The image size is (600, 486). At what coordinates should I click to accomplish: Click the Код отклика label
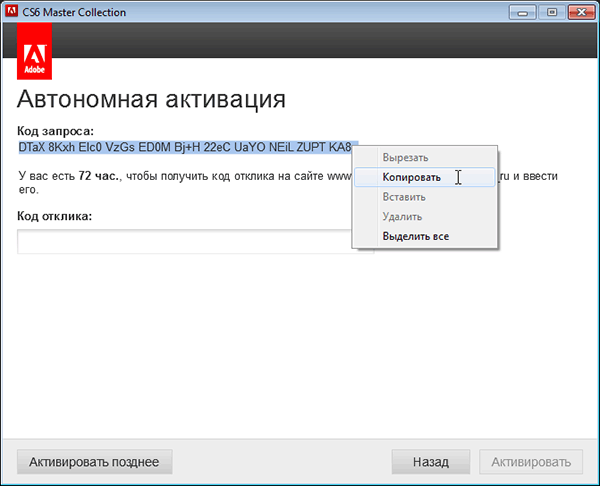click(55, 216)
